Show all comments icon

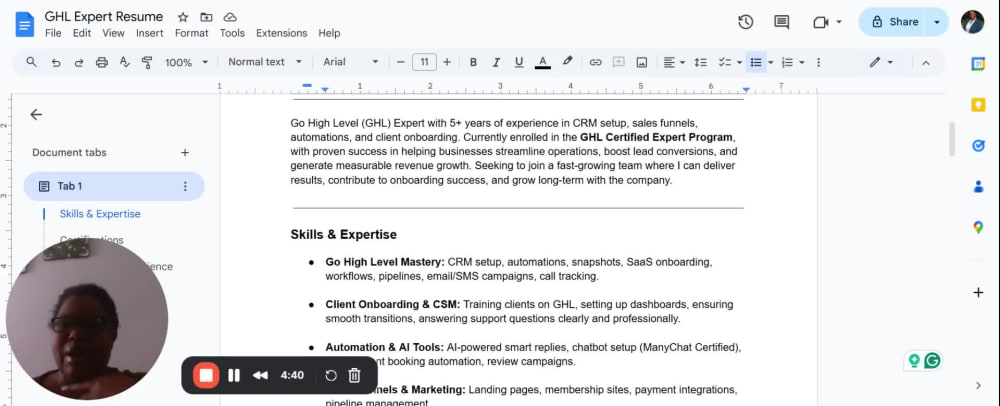tap(781, 22)
